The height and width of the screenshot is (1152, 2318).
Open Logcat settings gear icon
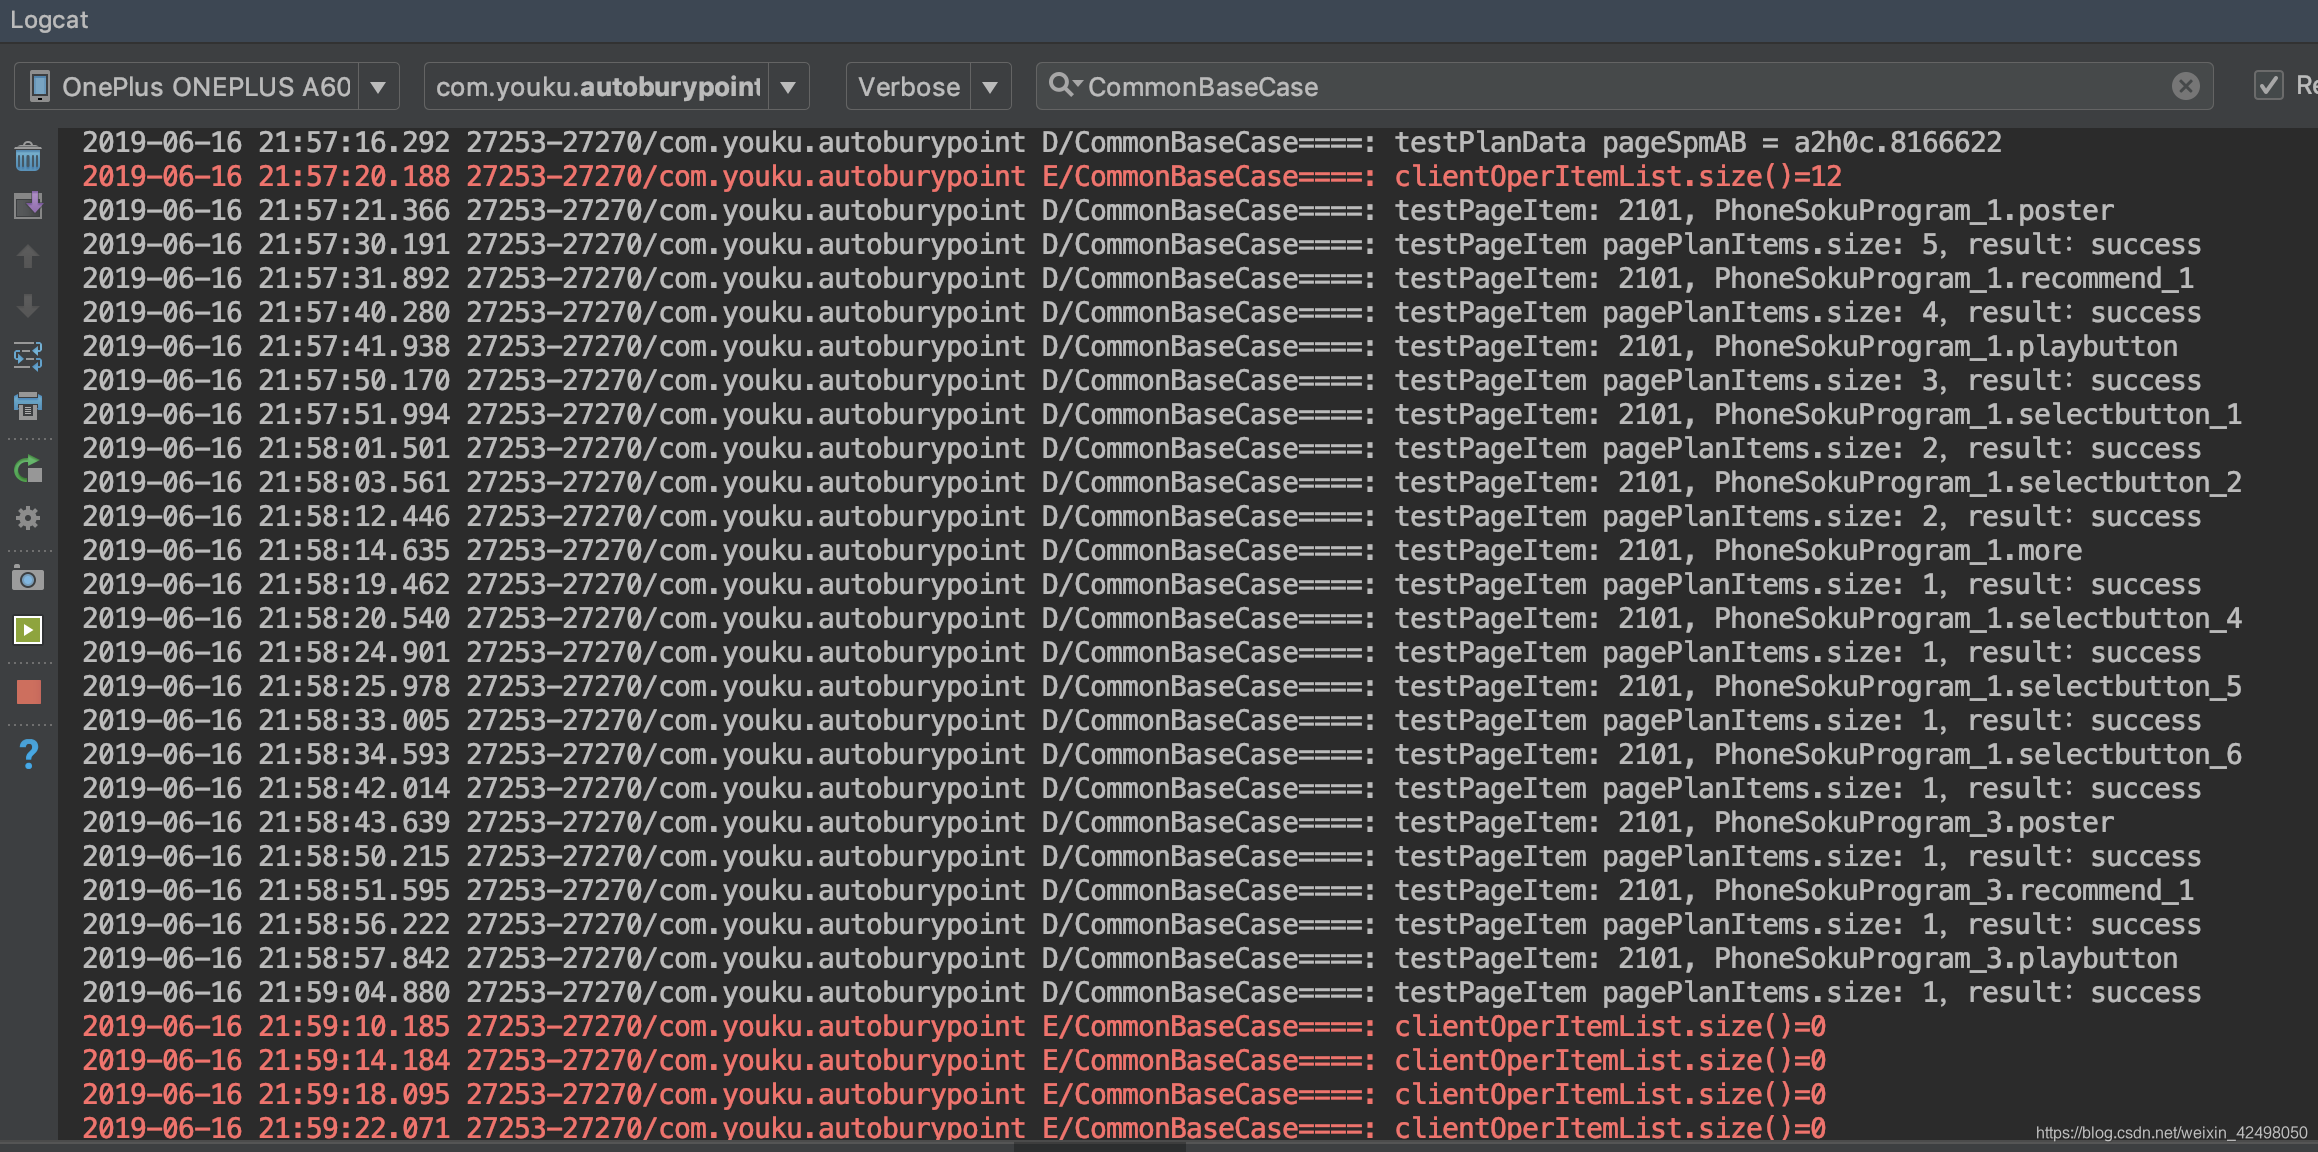(x=28, y=518)
